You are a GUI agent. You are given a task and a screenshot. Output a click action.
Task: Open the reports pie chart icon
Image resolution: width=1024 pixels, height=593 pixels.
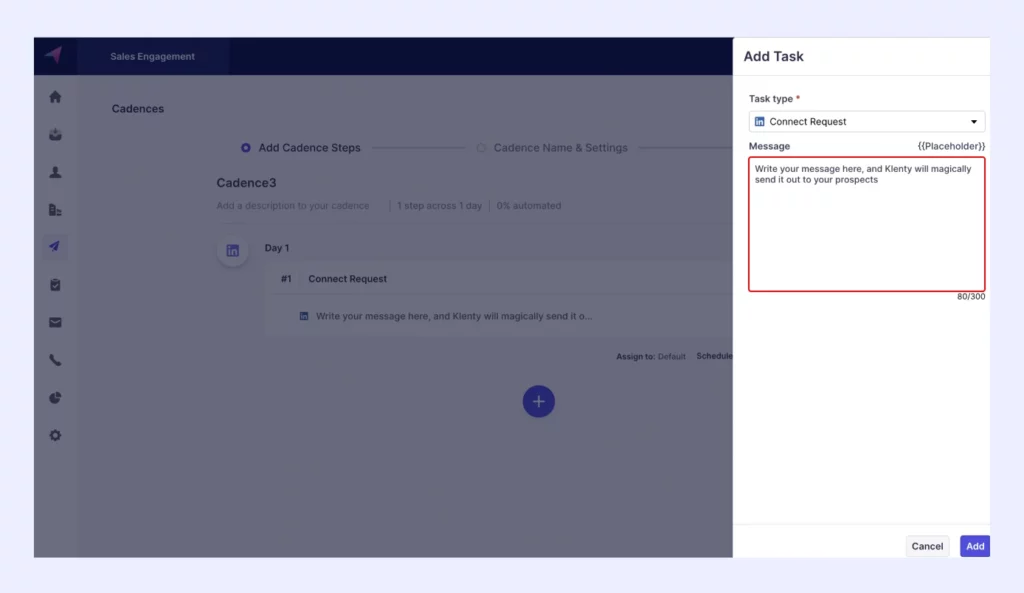tap(55, 398)
